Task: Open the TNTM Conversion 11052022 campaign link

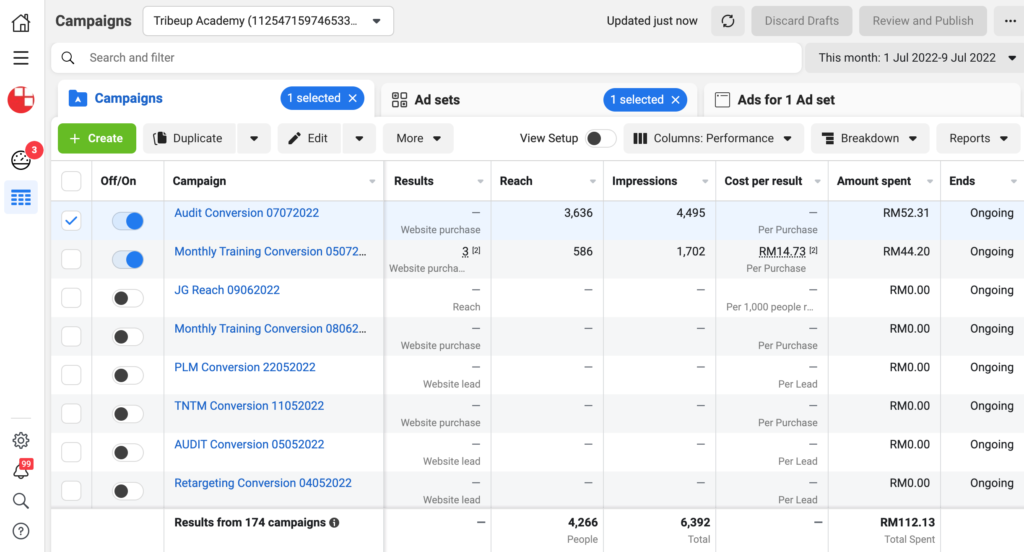Action: (x=249, y=406)
